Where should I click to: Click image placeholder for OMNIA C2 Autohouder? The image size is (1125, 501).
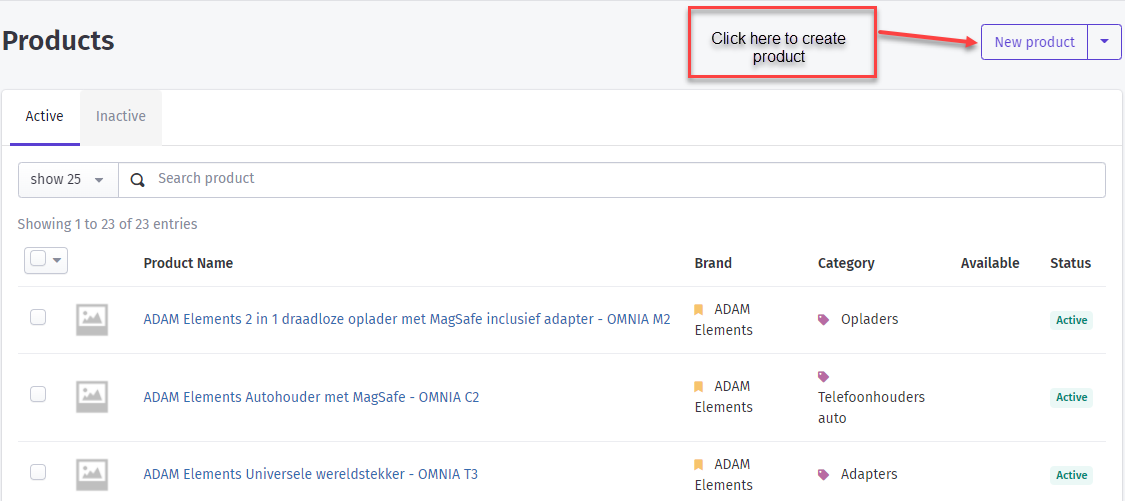point(92,397)
